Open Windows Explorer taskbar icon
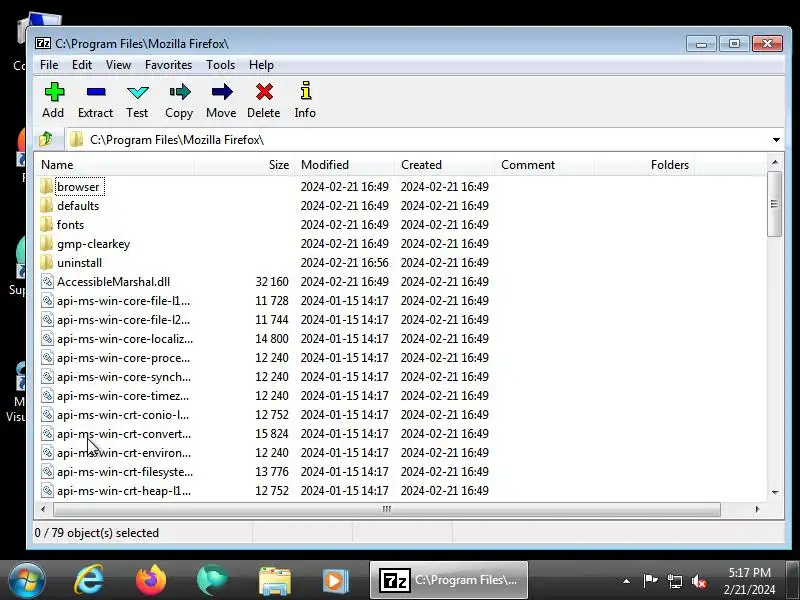This screenshot has width=800, height=600. (274, 581)
